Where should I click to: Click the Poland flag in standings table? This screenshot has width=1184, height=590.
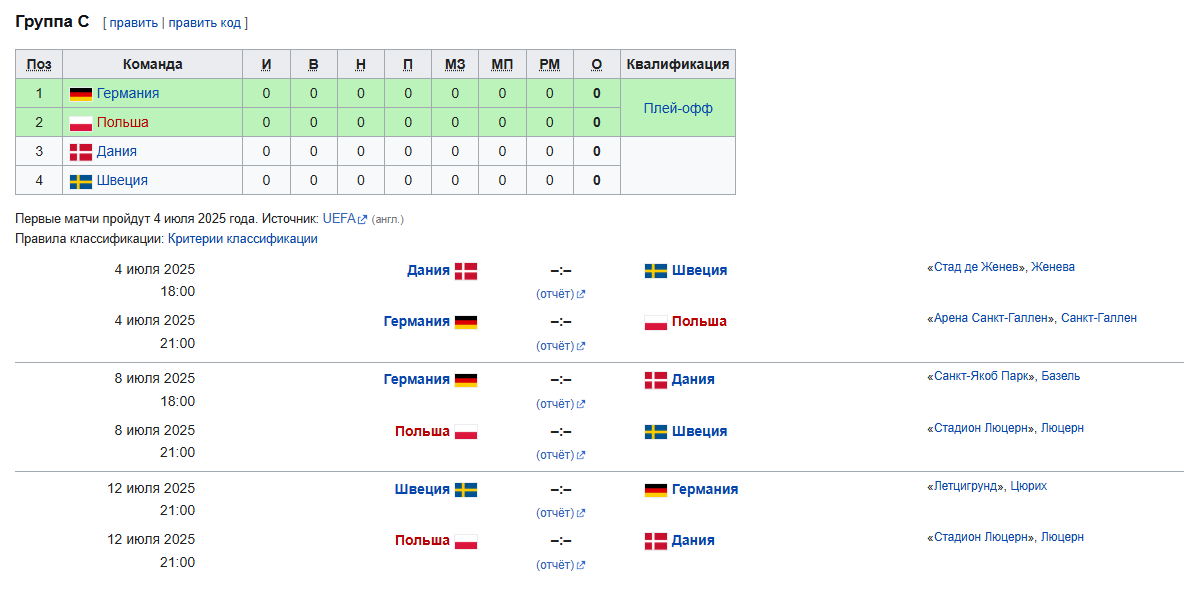[x=81, y=123]
